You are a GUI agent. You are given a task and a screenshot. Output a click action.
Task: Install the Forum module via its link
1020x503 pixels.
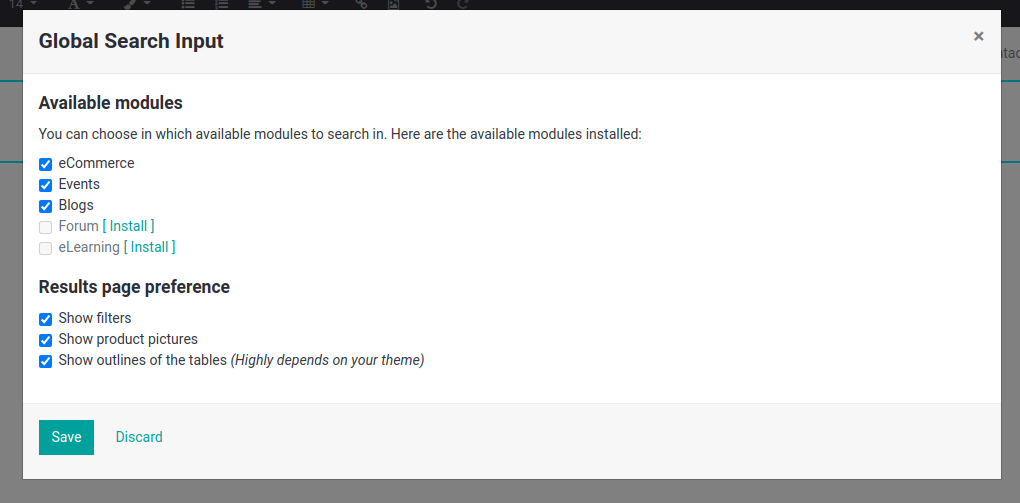coord(128,226)
